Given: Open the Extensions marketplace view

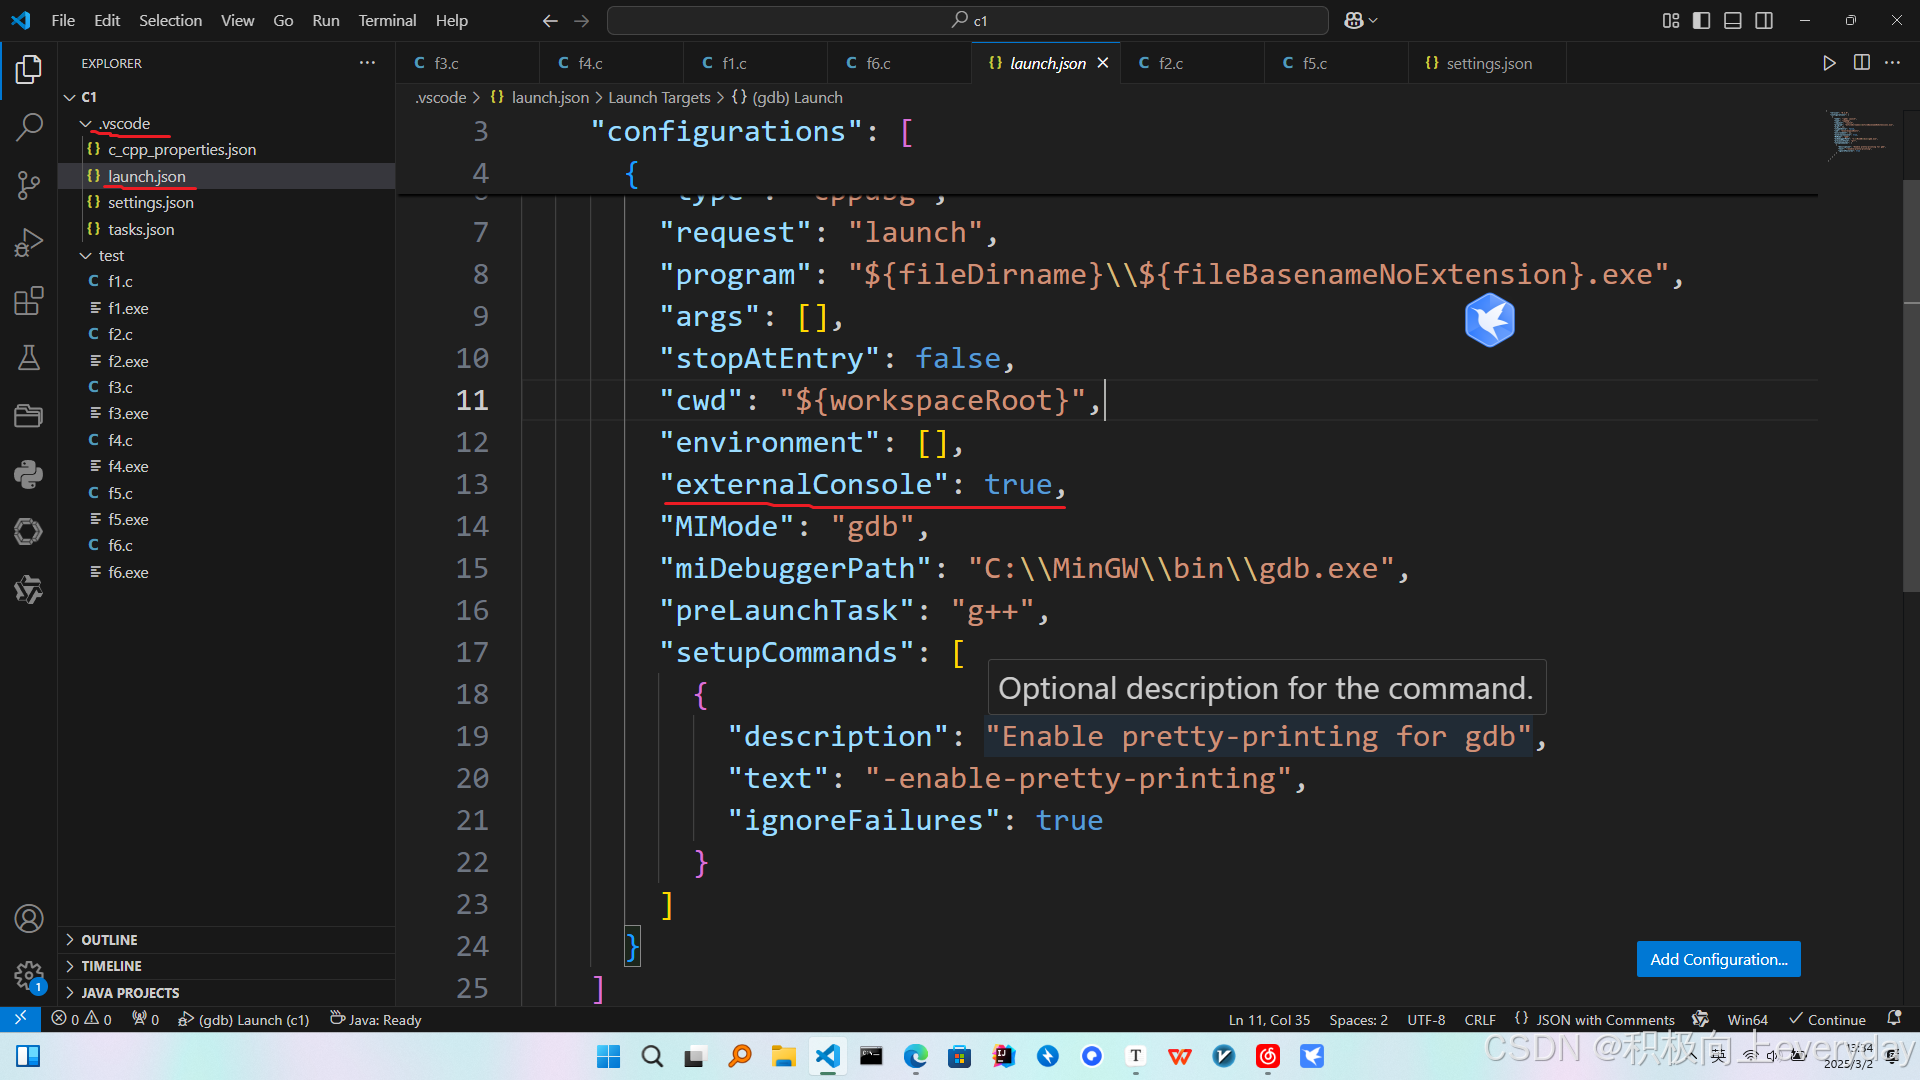Looking at the screenshot, I should coord(29,301).
